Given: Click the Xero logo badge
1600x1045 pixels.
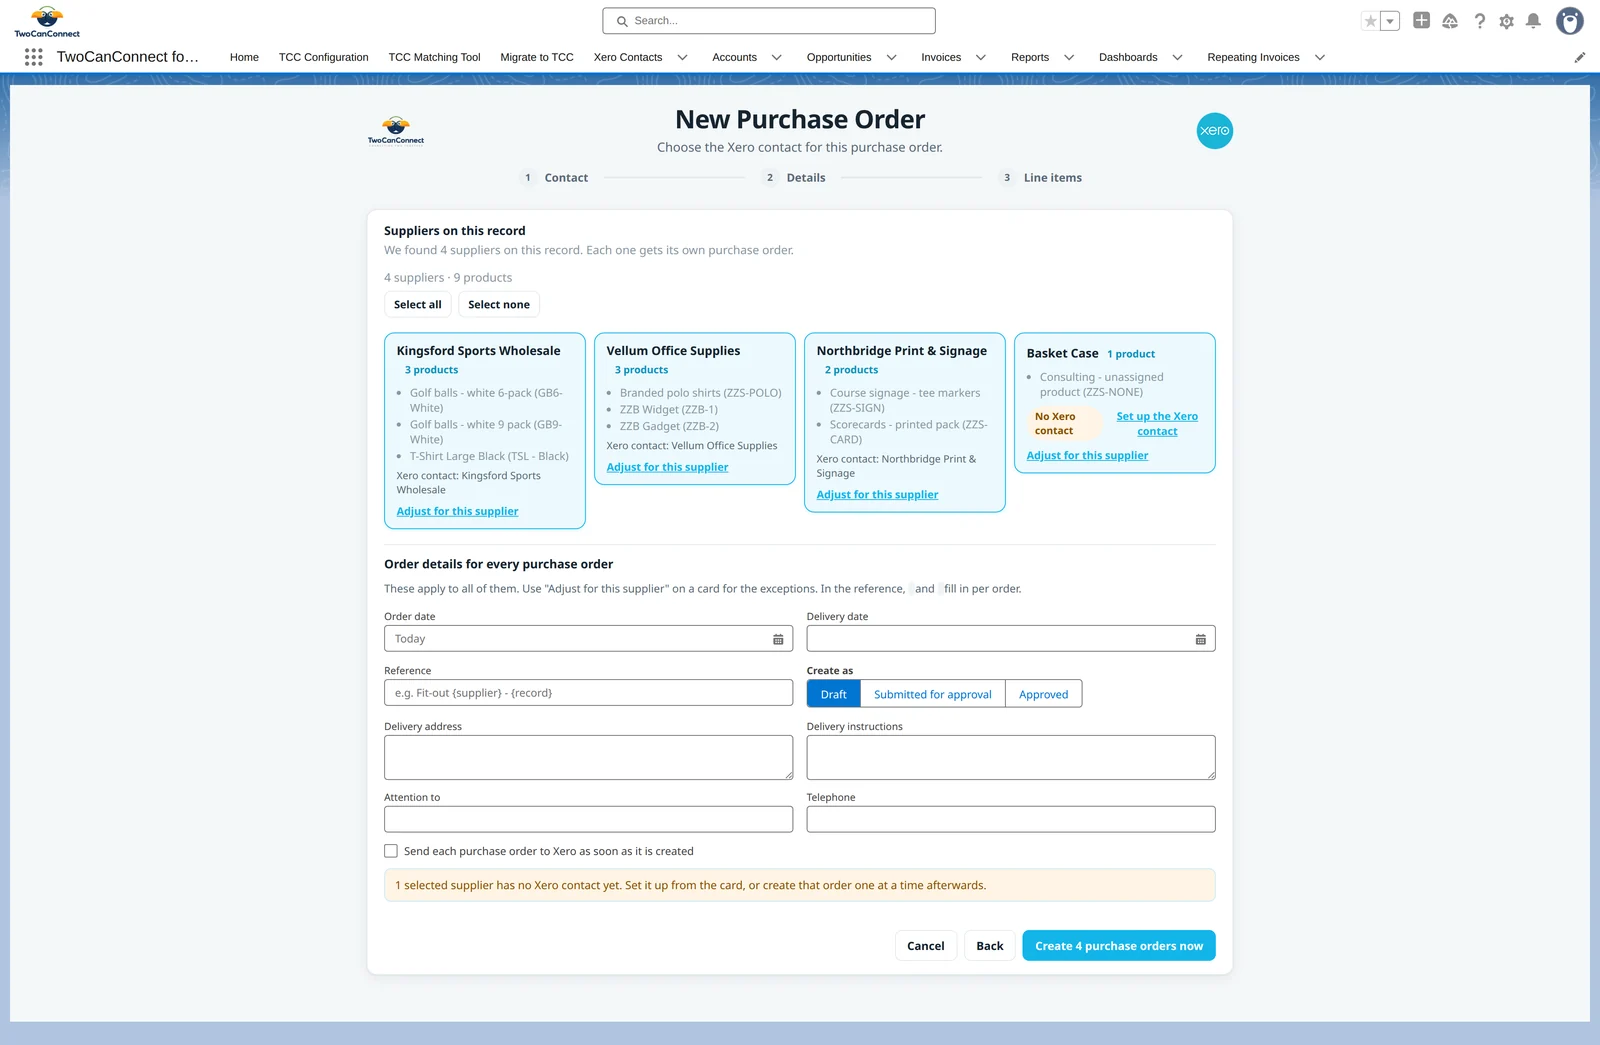Looking at the screenshot, I should click(1215, 131).
